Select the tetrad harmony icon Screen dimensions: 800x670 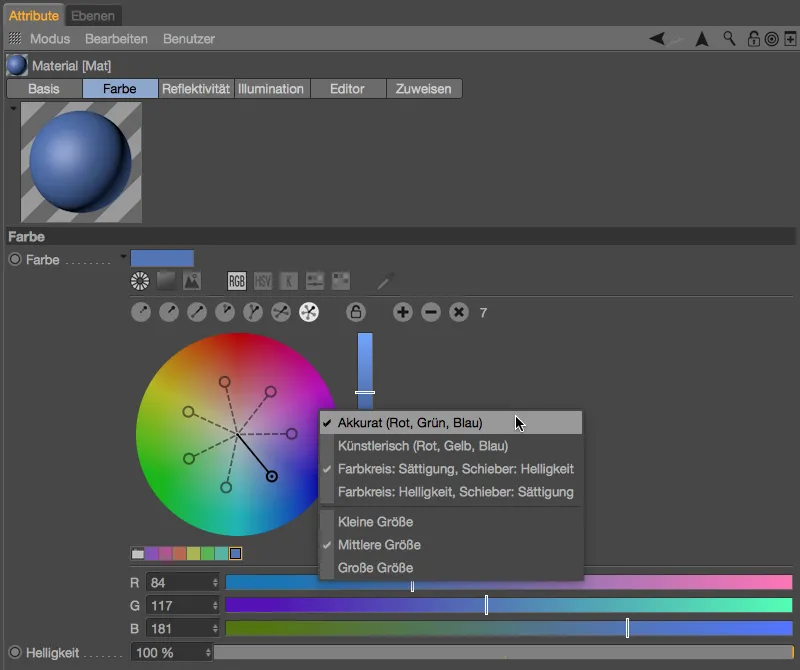click(281, 312)
